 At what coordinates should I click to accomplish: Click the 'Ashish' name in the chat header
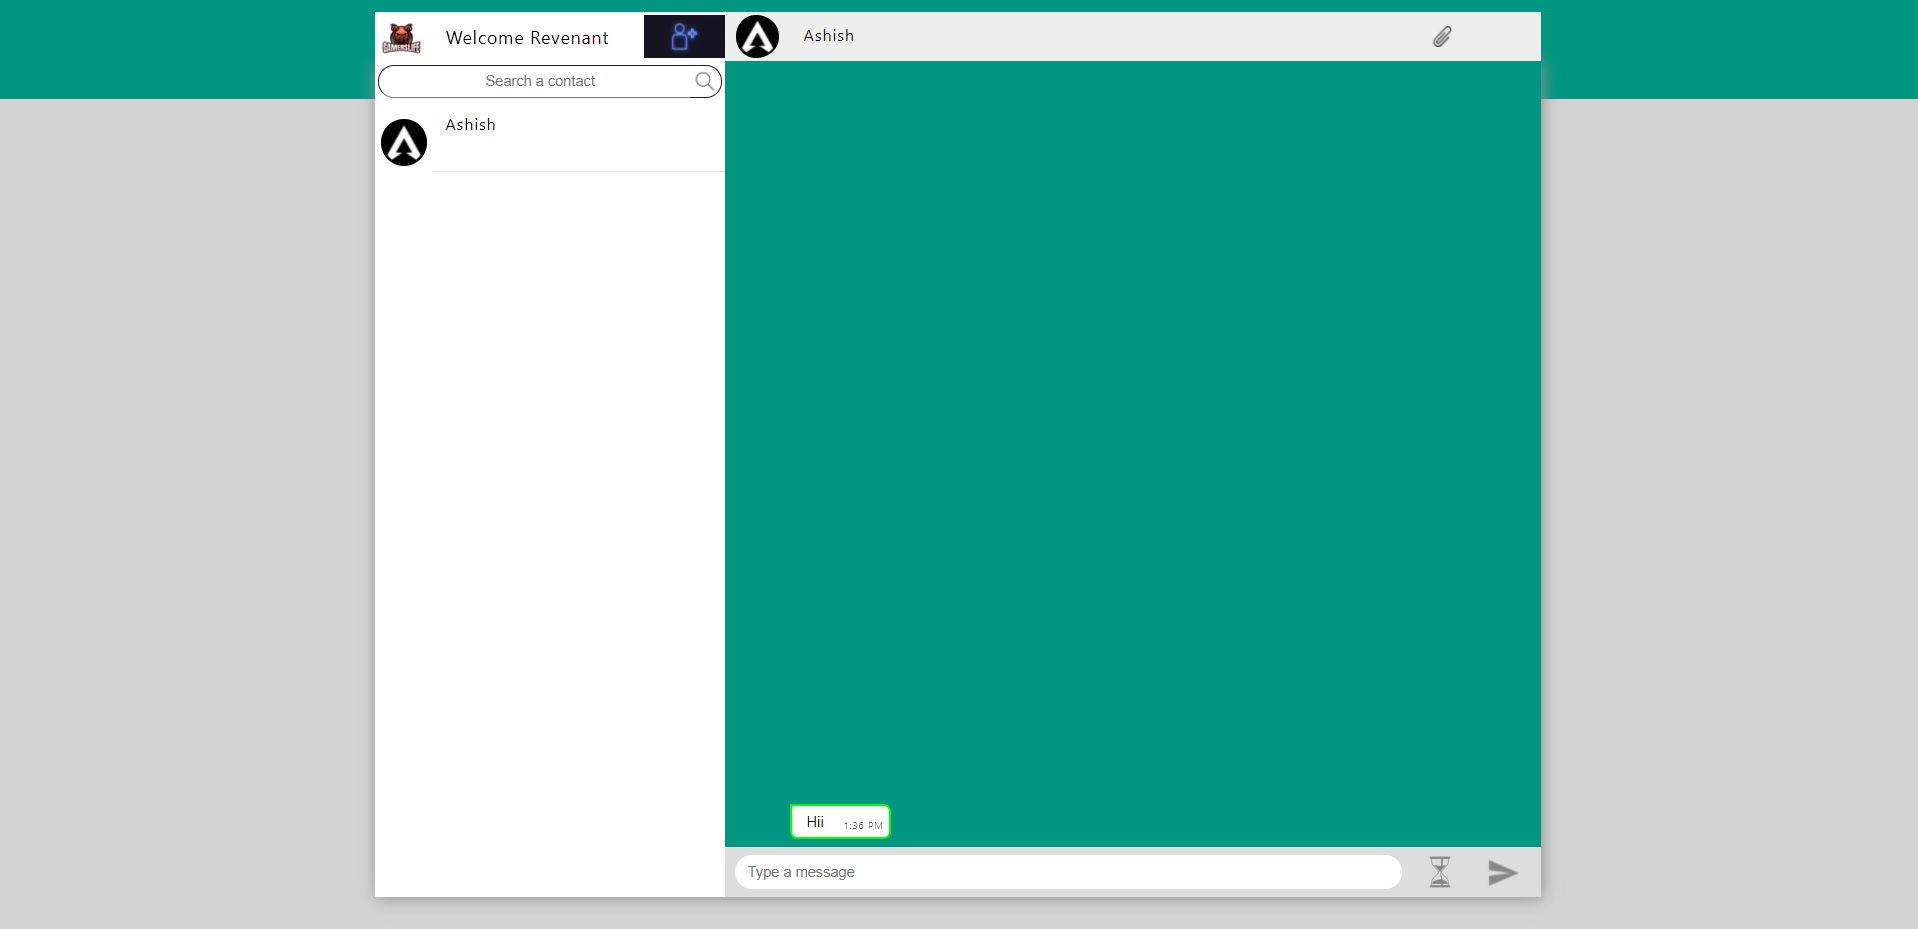pos(827,36)
